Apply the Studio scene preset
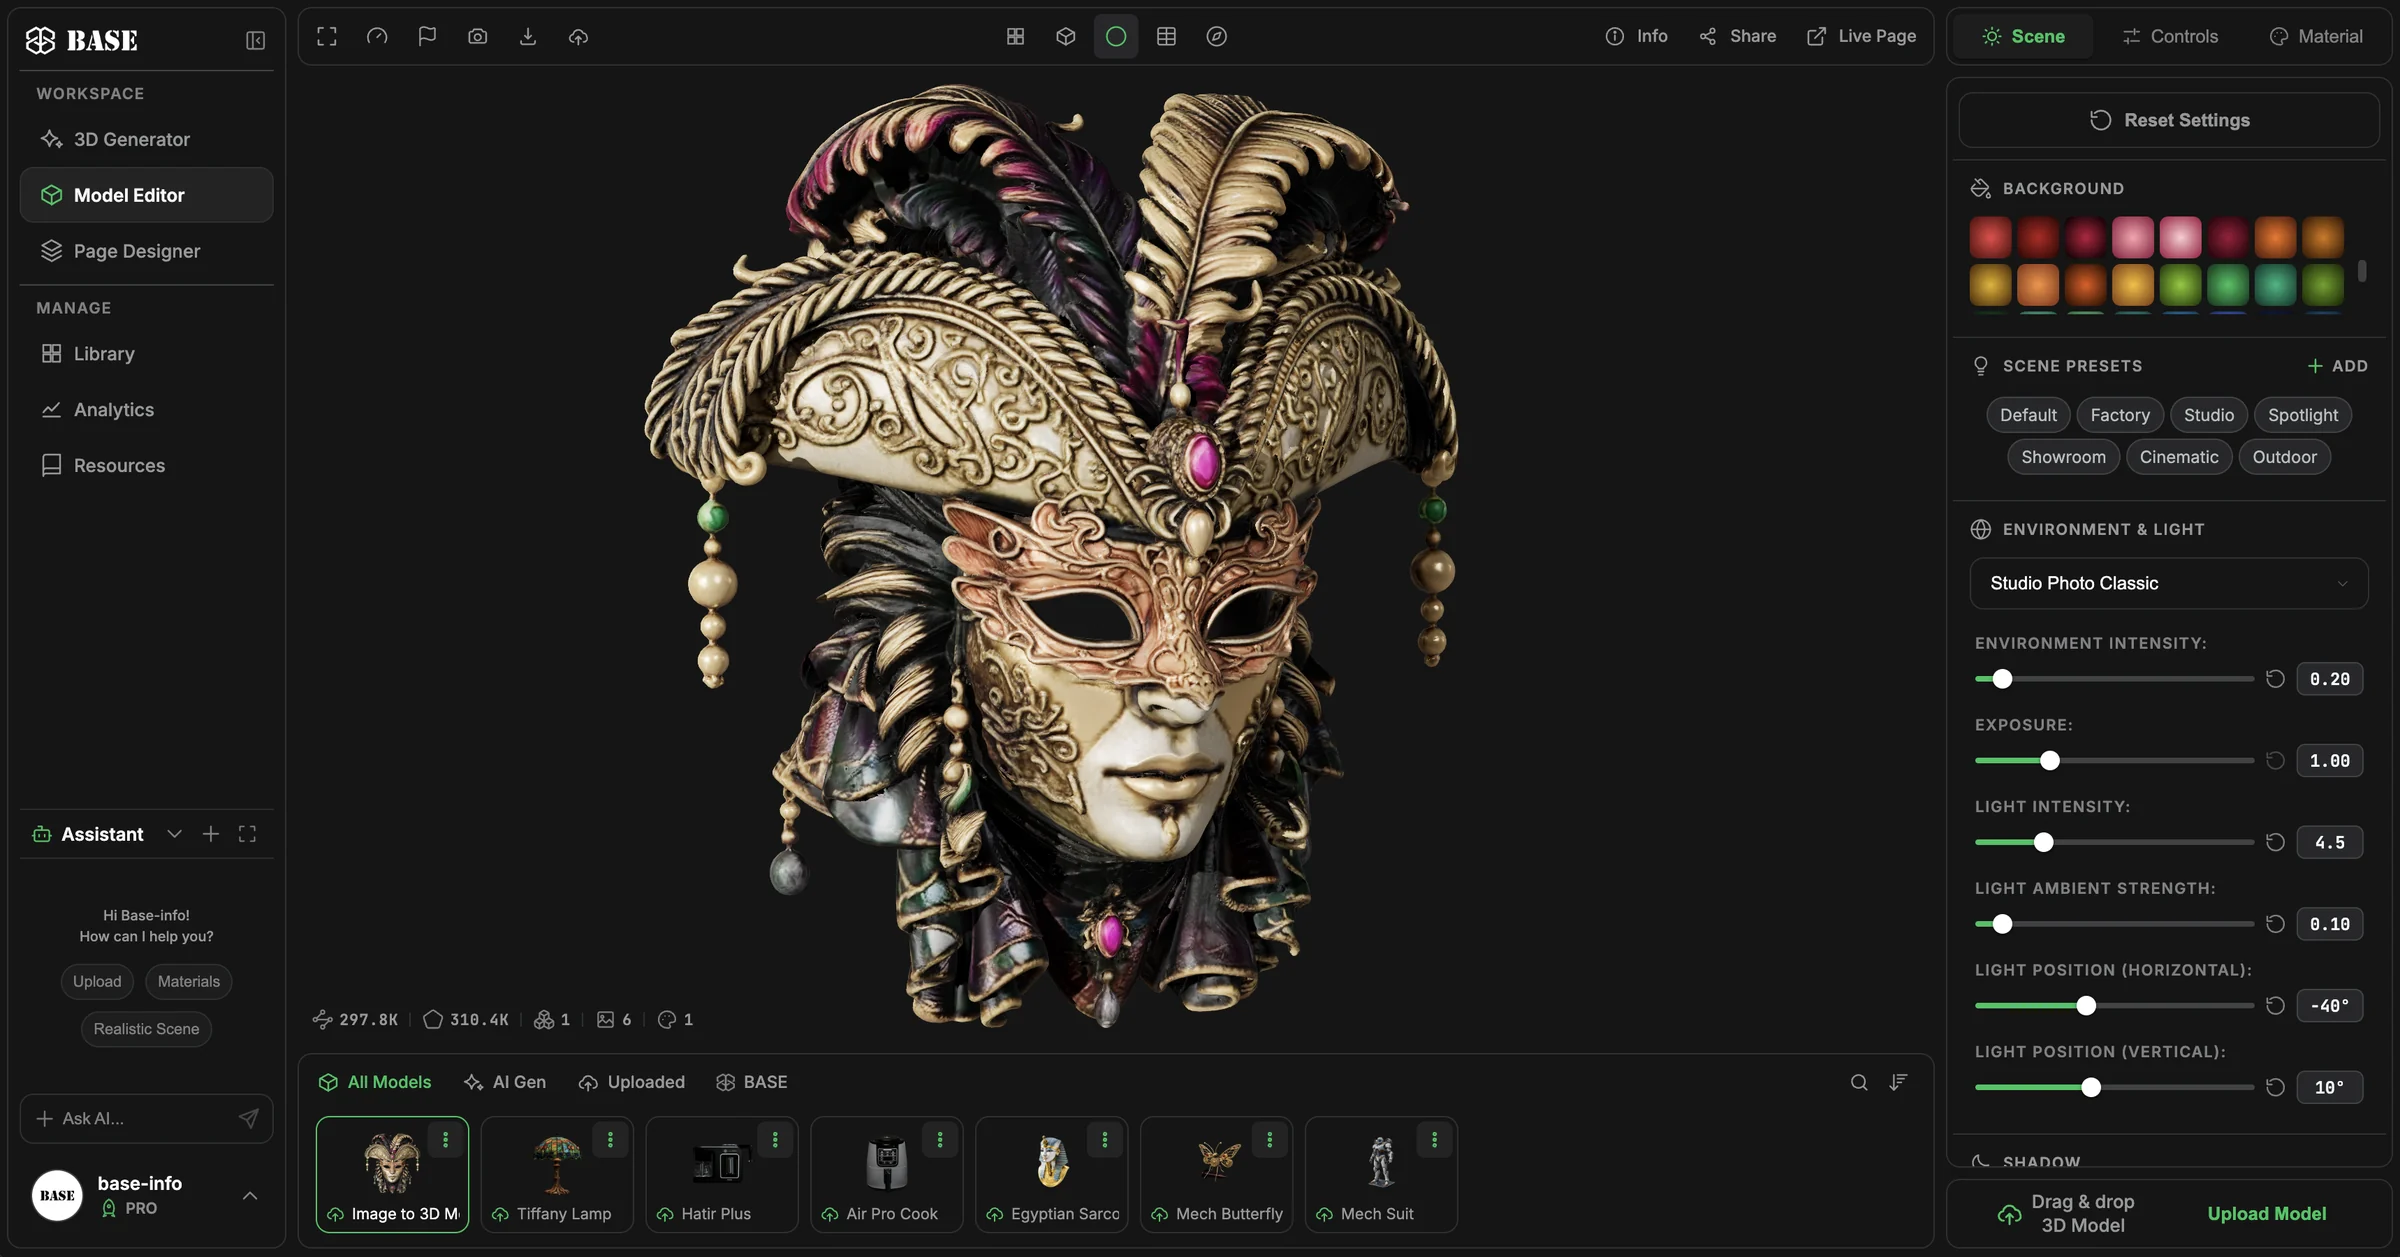Viewport: 2400px width, 1257px height. pyautogui.click(x=2208, y=415)
